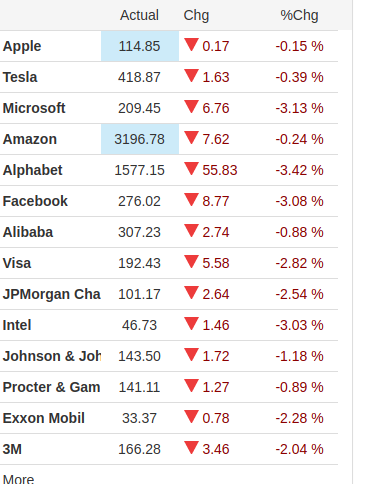The width and height of the screenshot is (369, 484).
Task: Click the down arrow icon in Amazon row
Action: [191, 138]
